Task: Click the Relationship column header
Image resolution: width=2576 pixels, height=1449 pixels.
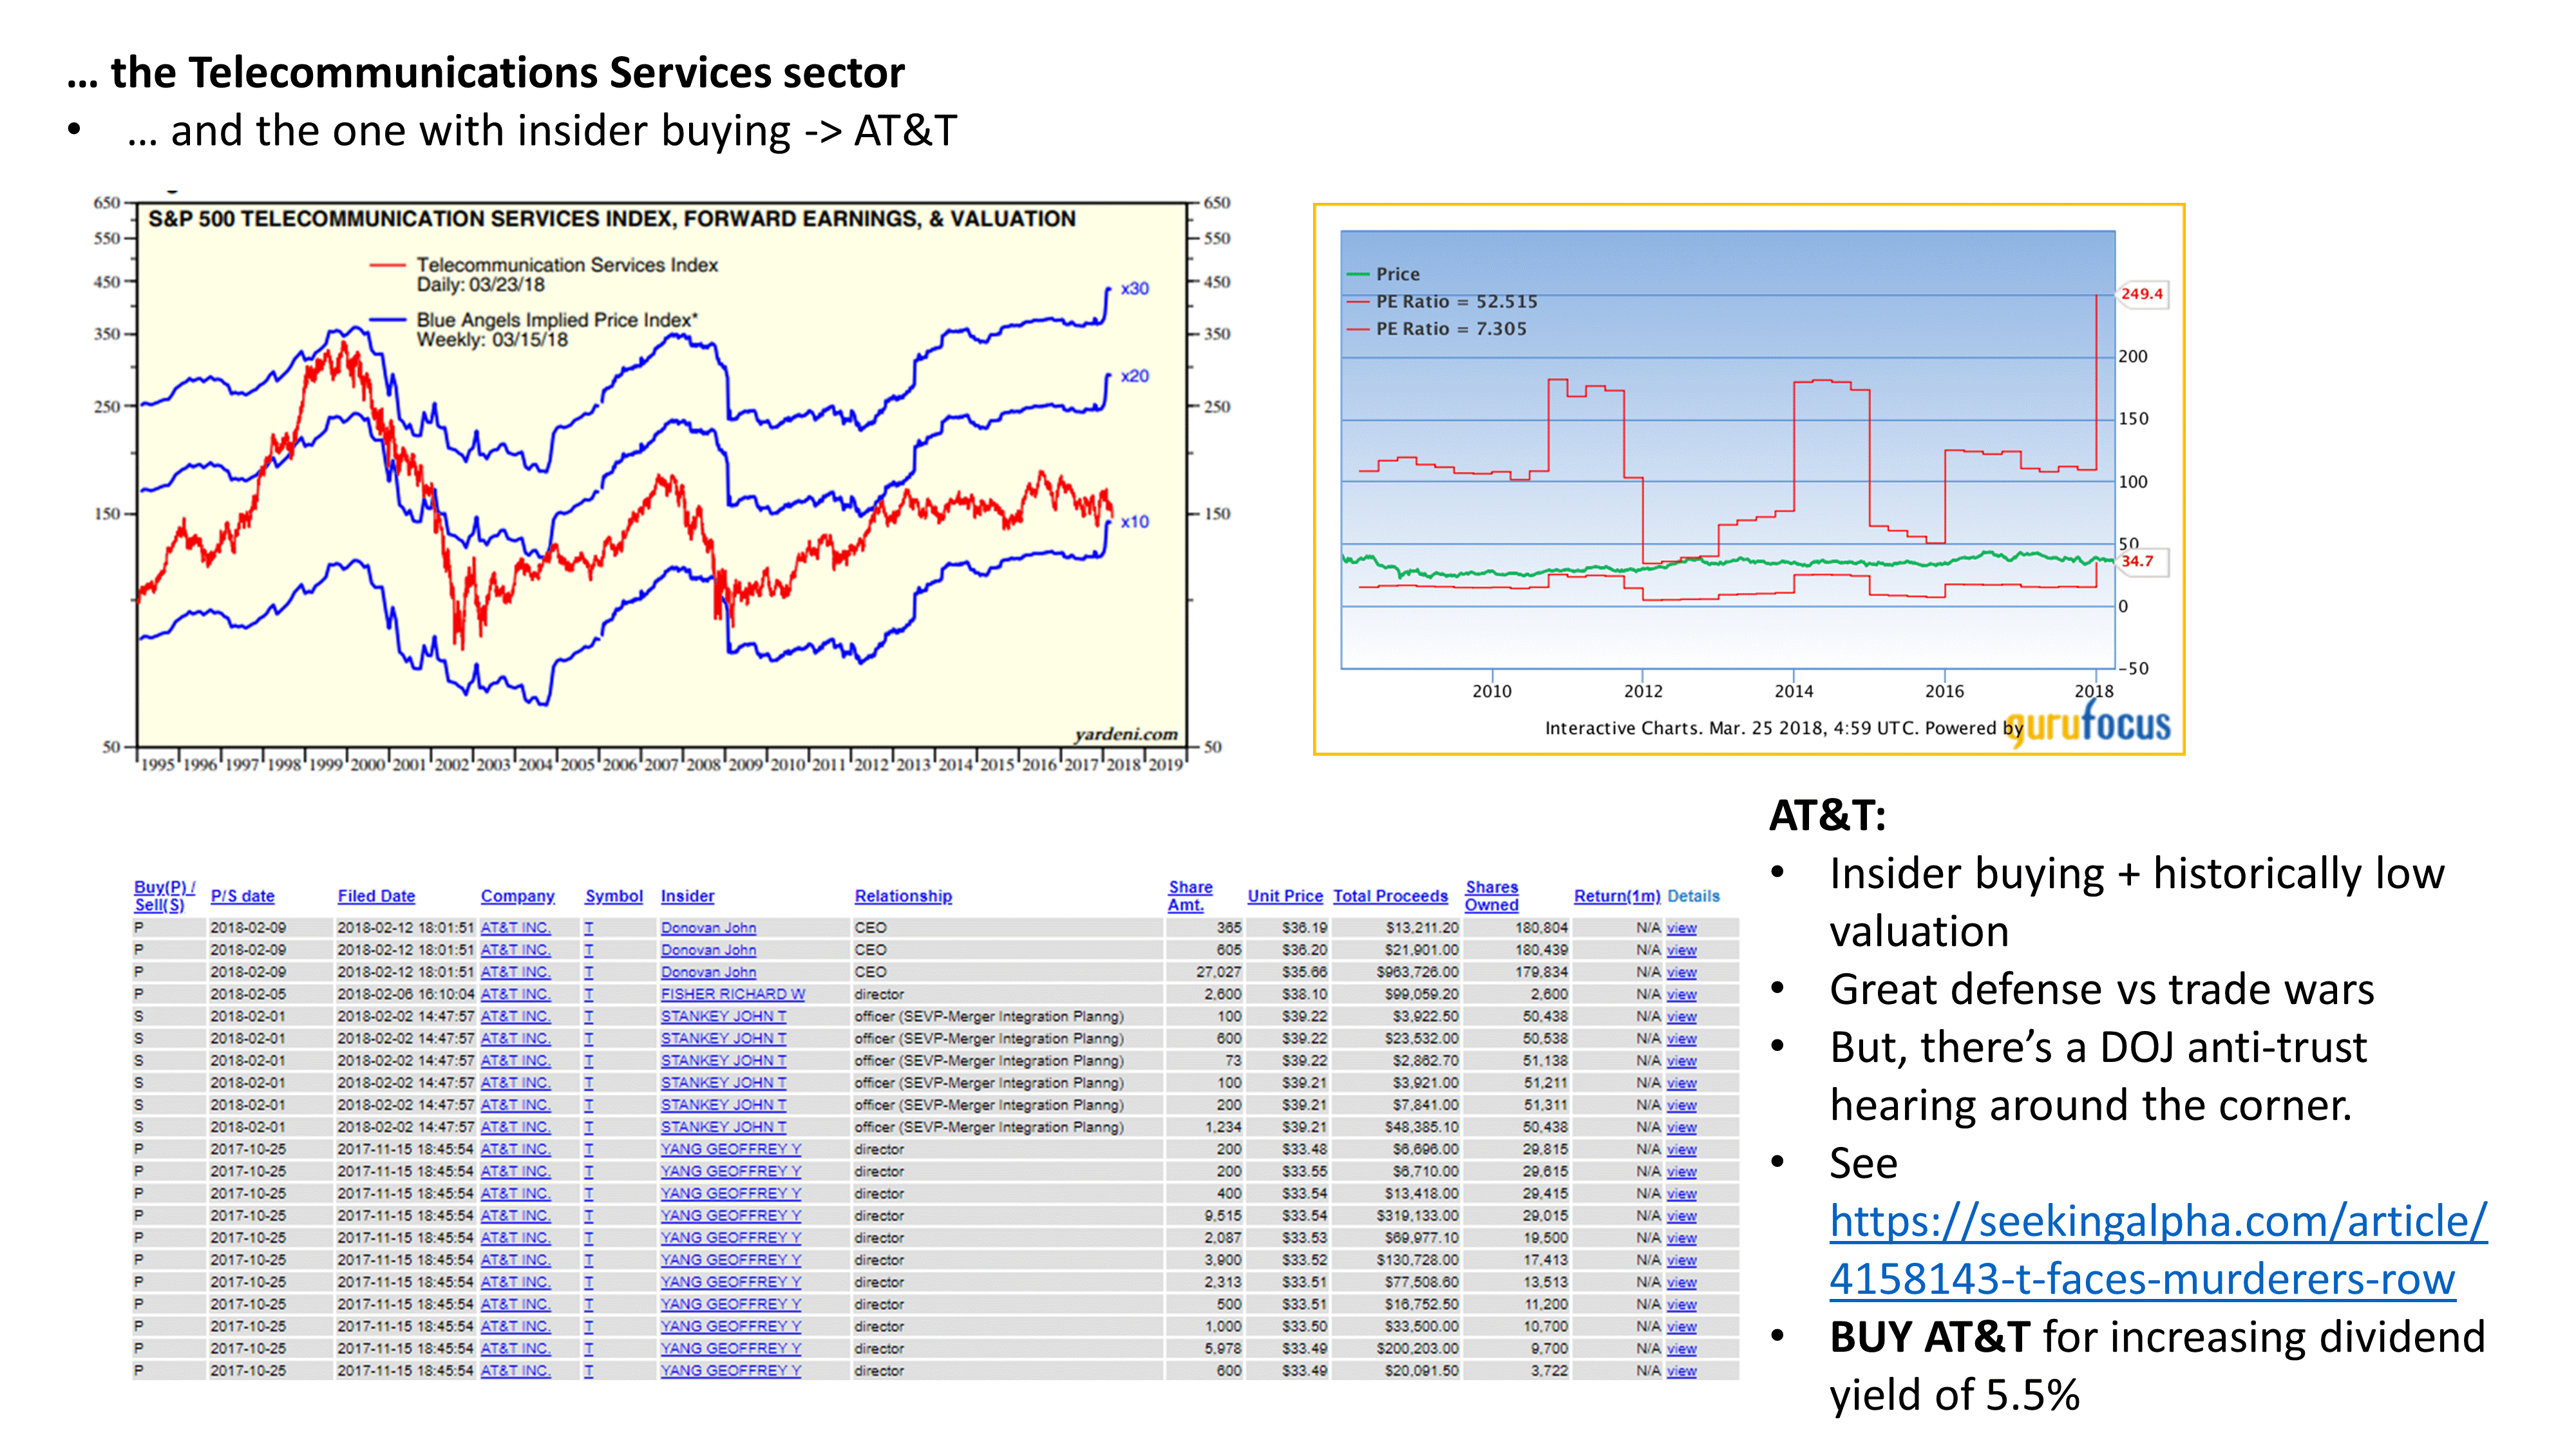Action: coord(902,896)
